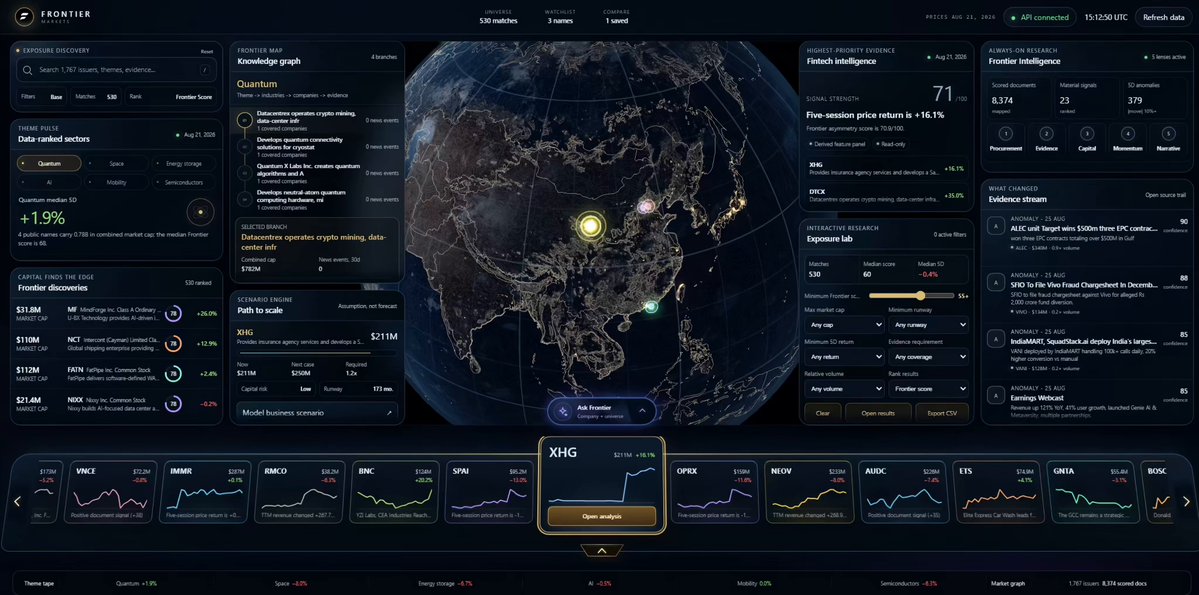1199x595 pixels.
Task: Open the Minimum runway dropdown
Action: pos(928,325)
